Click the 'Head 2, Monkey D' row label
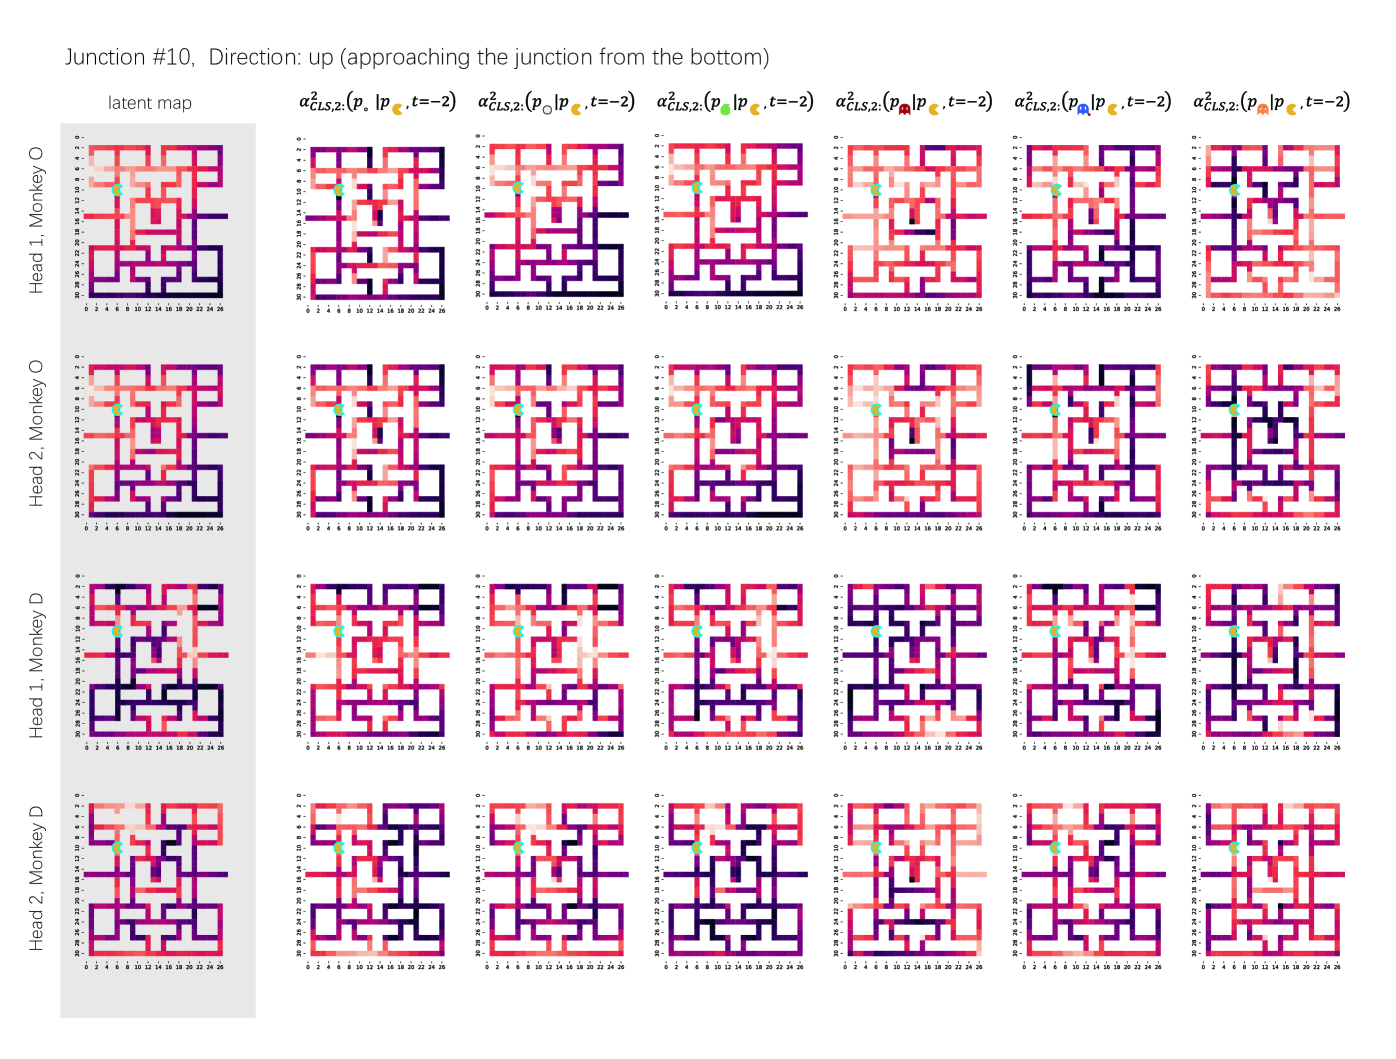 [x=36, y=879]
